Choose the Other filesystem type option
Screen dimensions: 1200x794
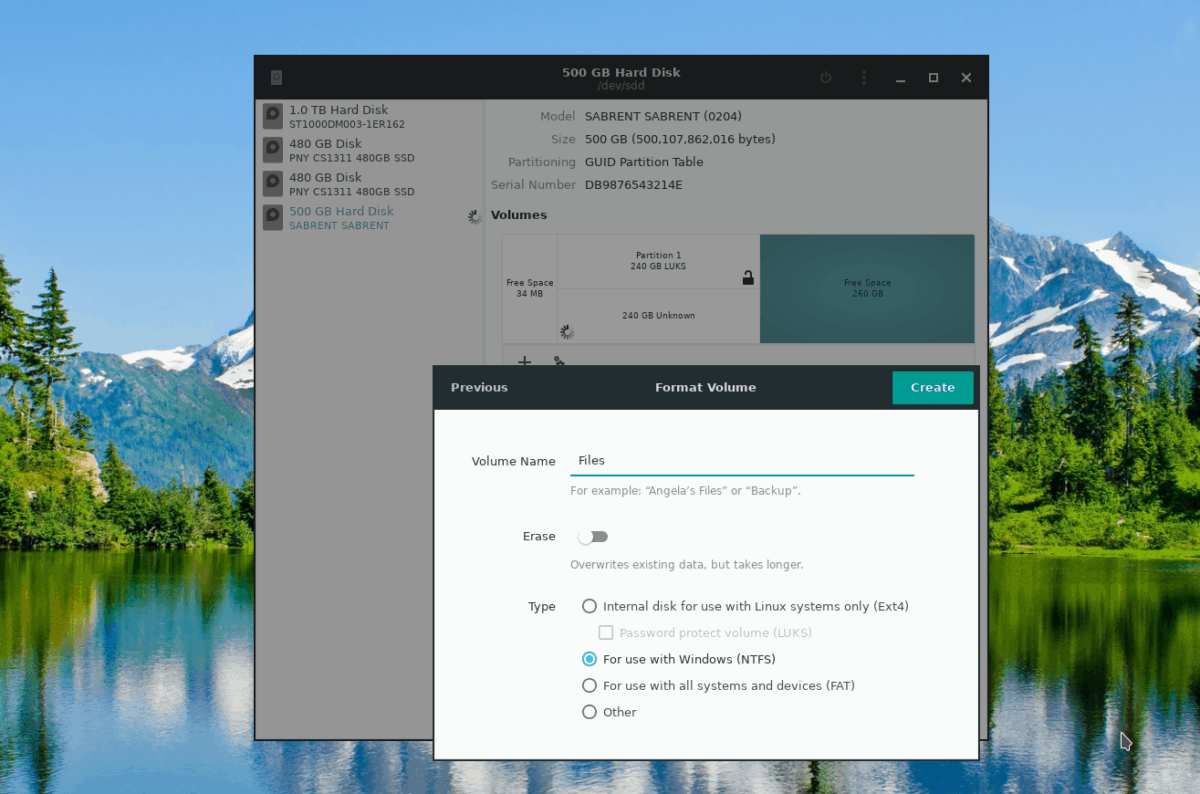click(589, 711)
